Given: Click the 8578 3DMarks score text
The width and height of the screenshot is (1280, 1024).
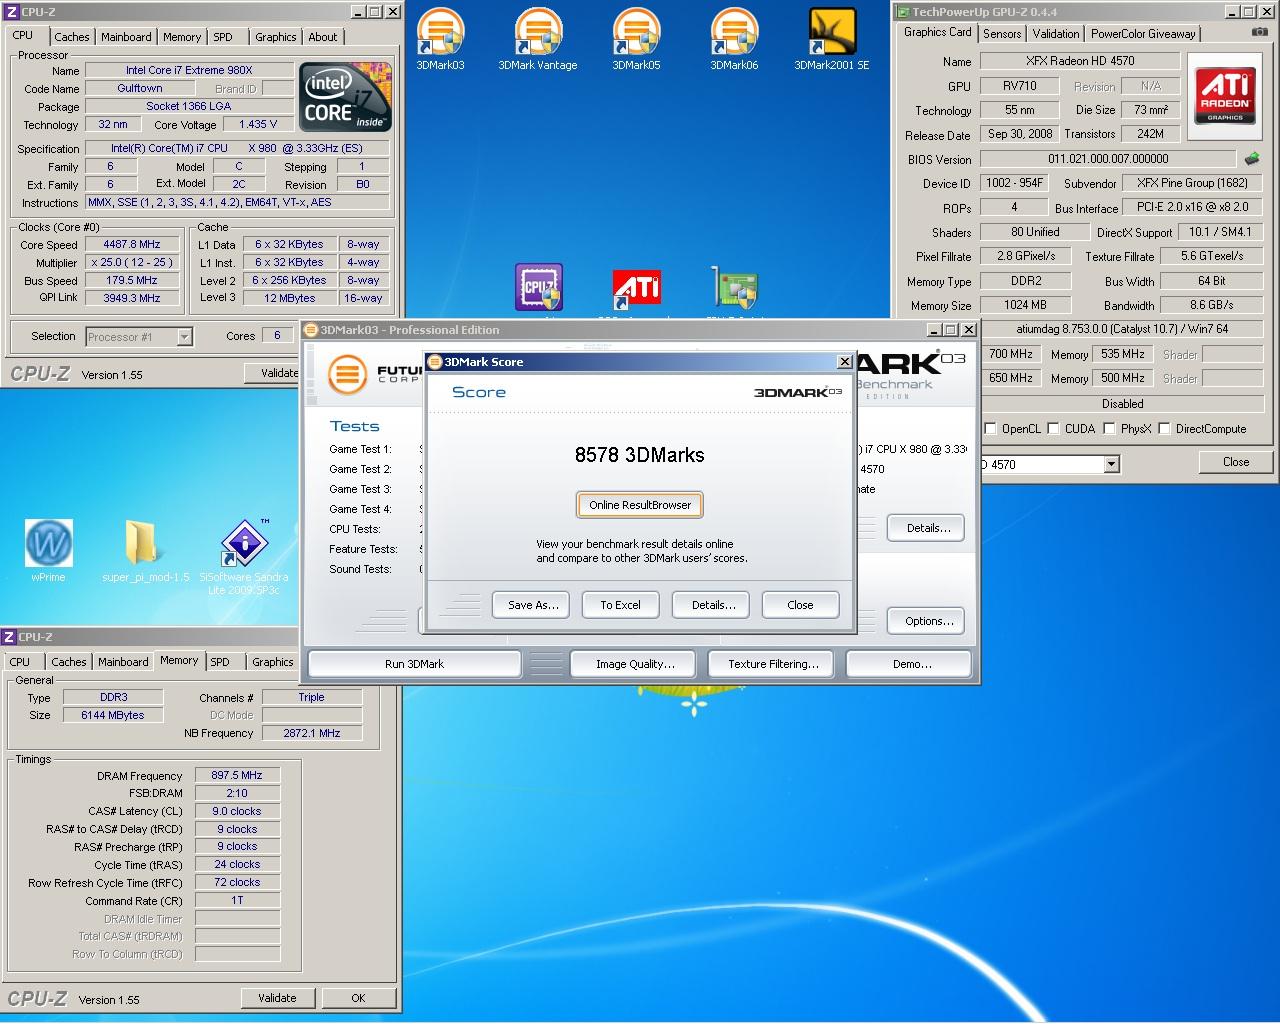Looking at the screenshot, I should 640,455.
